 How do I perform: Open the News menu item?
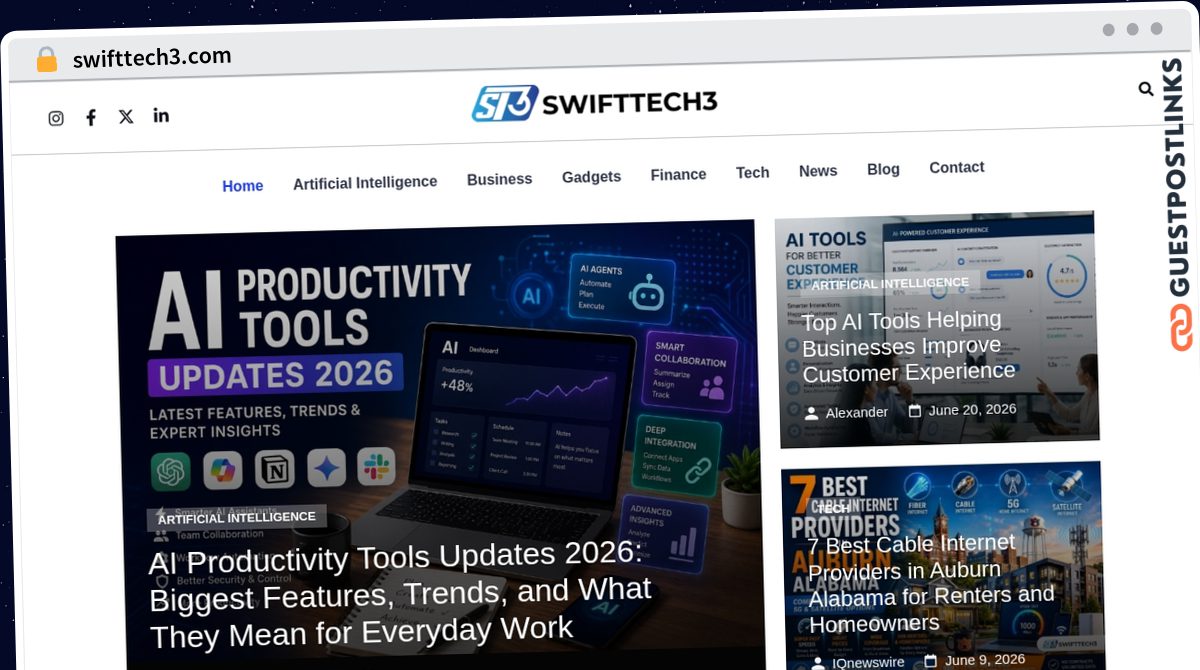click(x=818, y=171)
